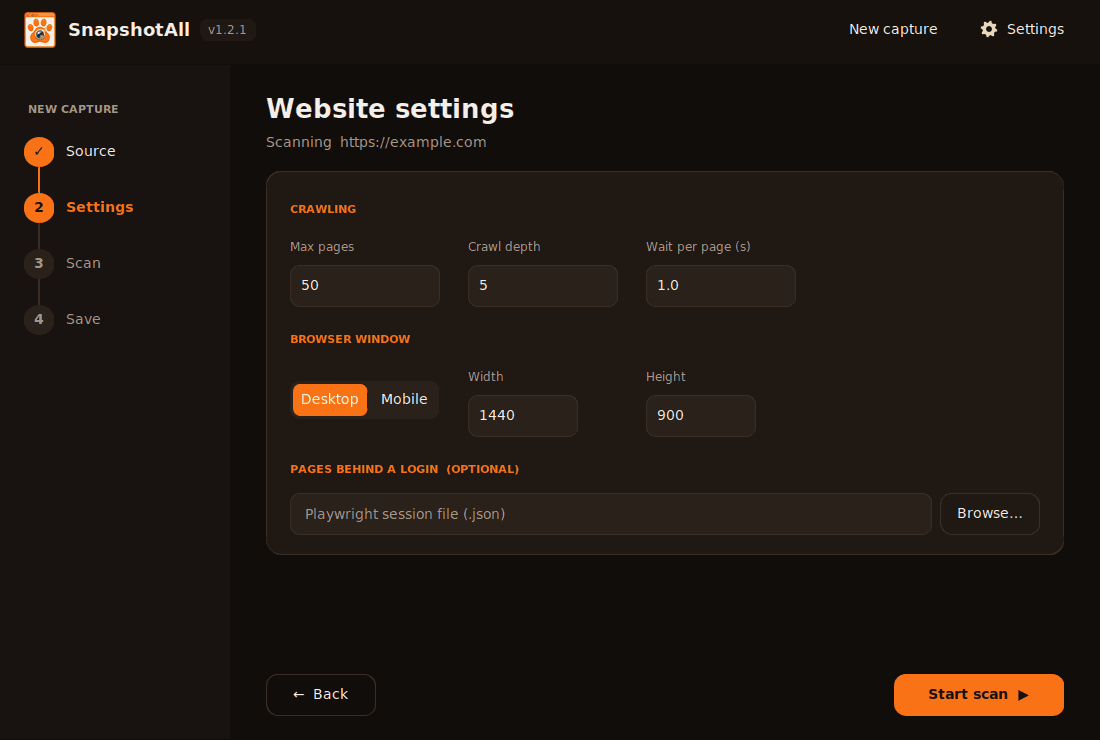
Task: Click the Source step checkmark circle
Action: (39, 152)
